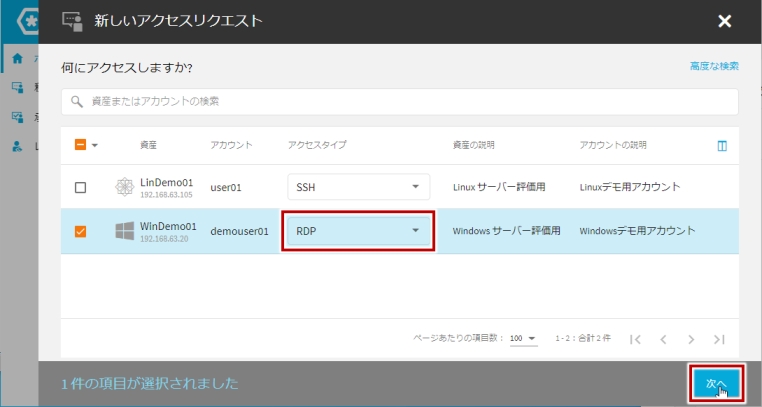Click the column chooser icon in the table header

tap(722, 146)
